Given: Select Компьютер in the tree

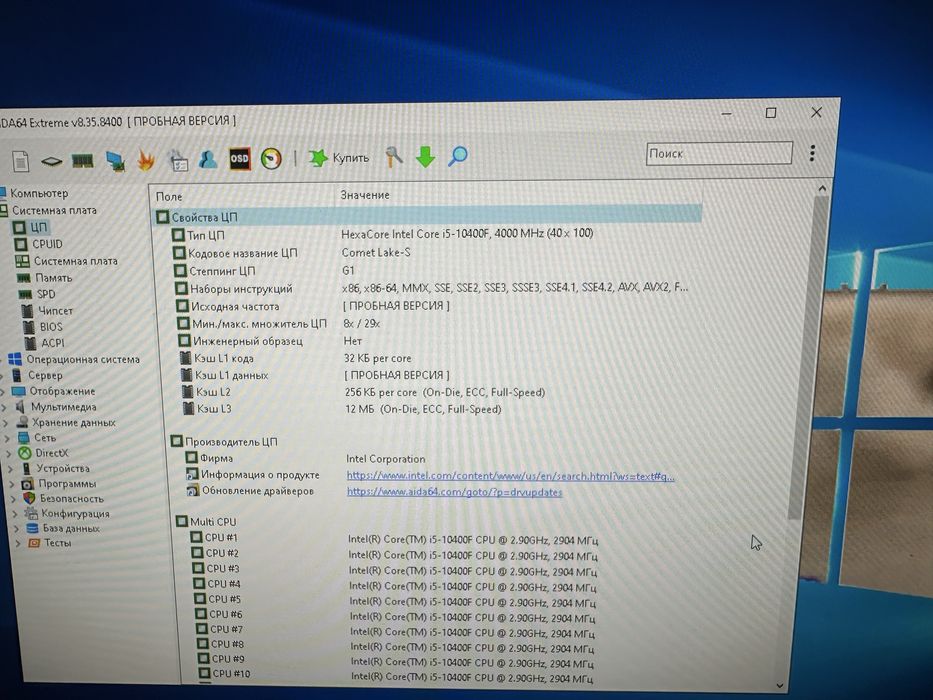Looking at the screenshot, I should pyautogui.click(x=39, y=193).
